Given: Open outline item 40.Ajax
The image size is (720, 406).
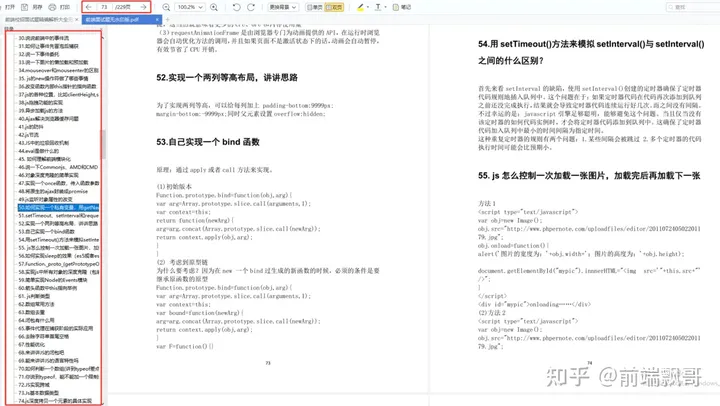Looking at the screenshot, I should point(48,118).
